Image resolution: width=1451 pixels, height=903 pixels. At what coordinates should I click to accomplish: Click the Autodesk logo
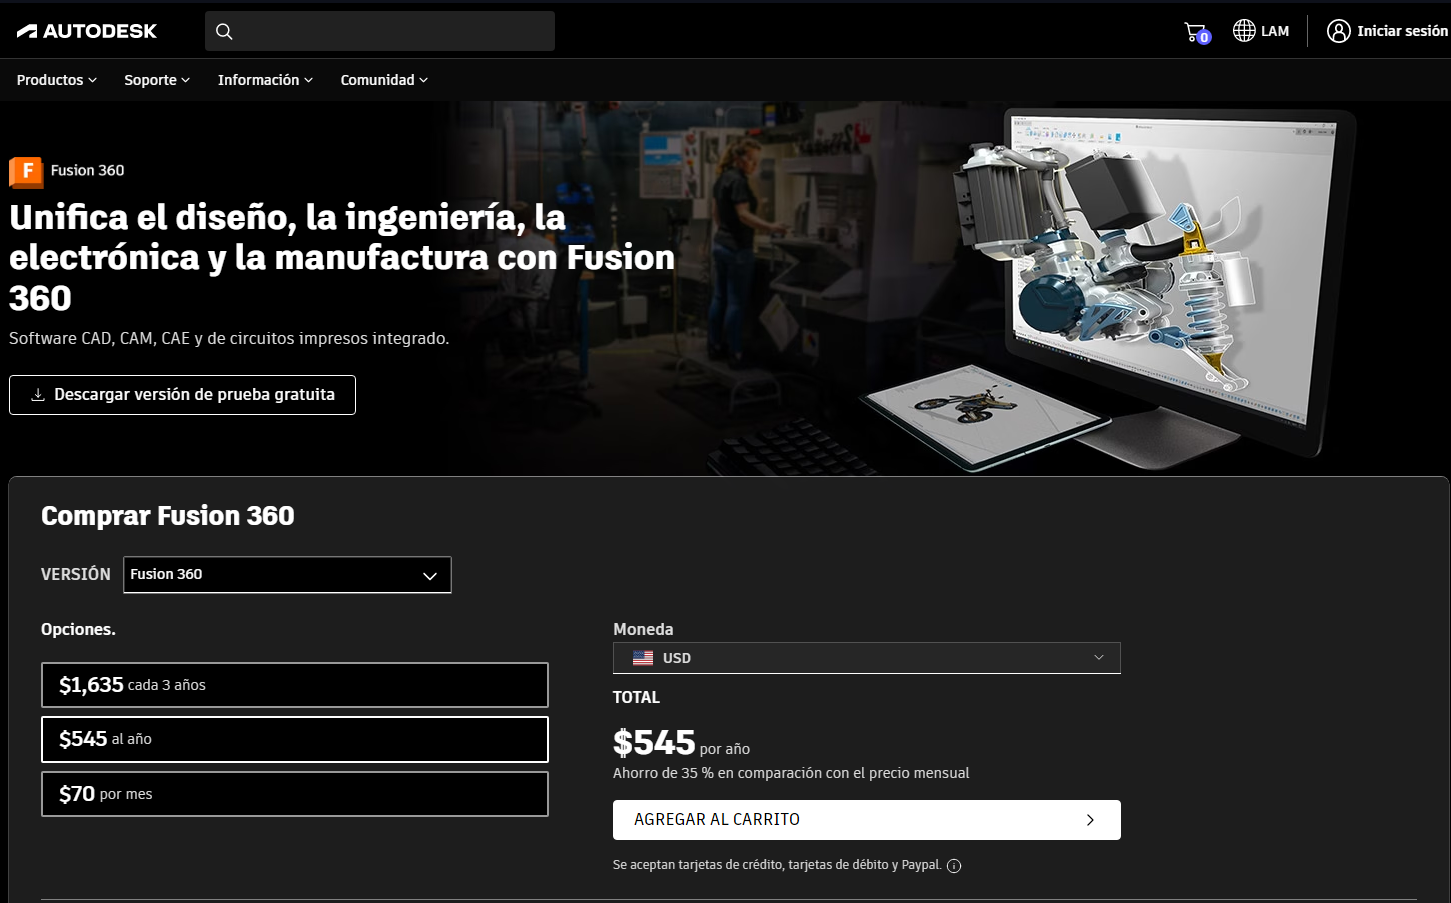(x=87, y=31)
